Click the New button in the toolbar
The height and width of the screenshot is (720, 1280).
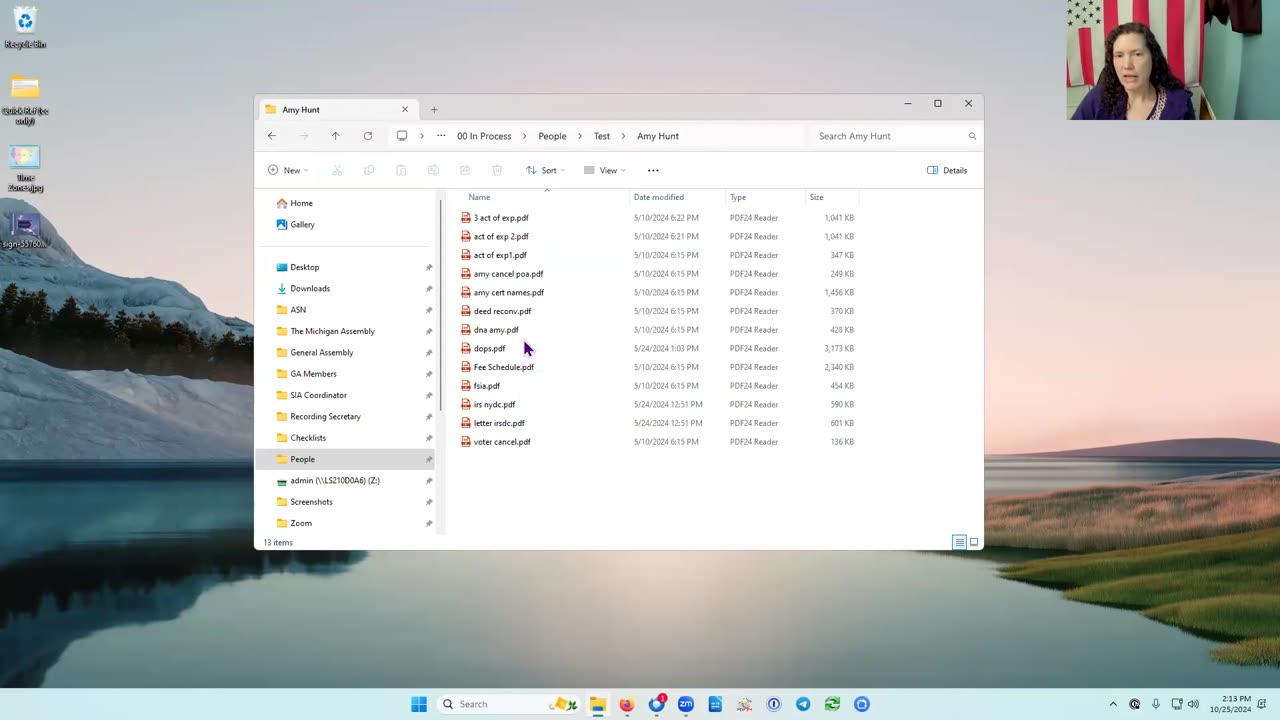click(287, 170)
